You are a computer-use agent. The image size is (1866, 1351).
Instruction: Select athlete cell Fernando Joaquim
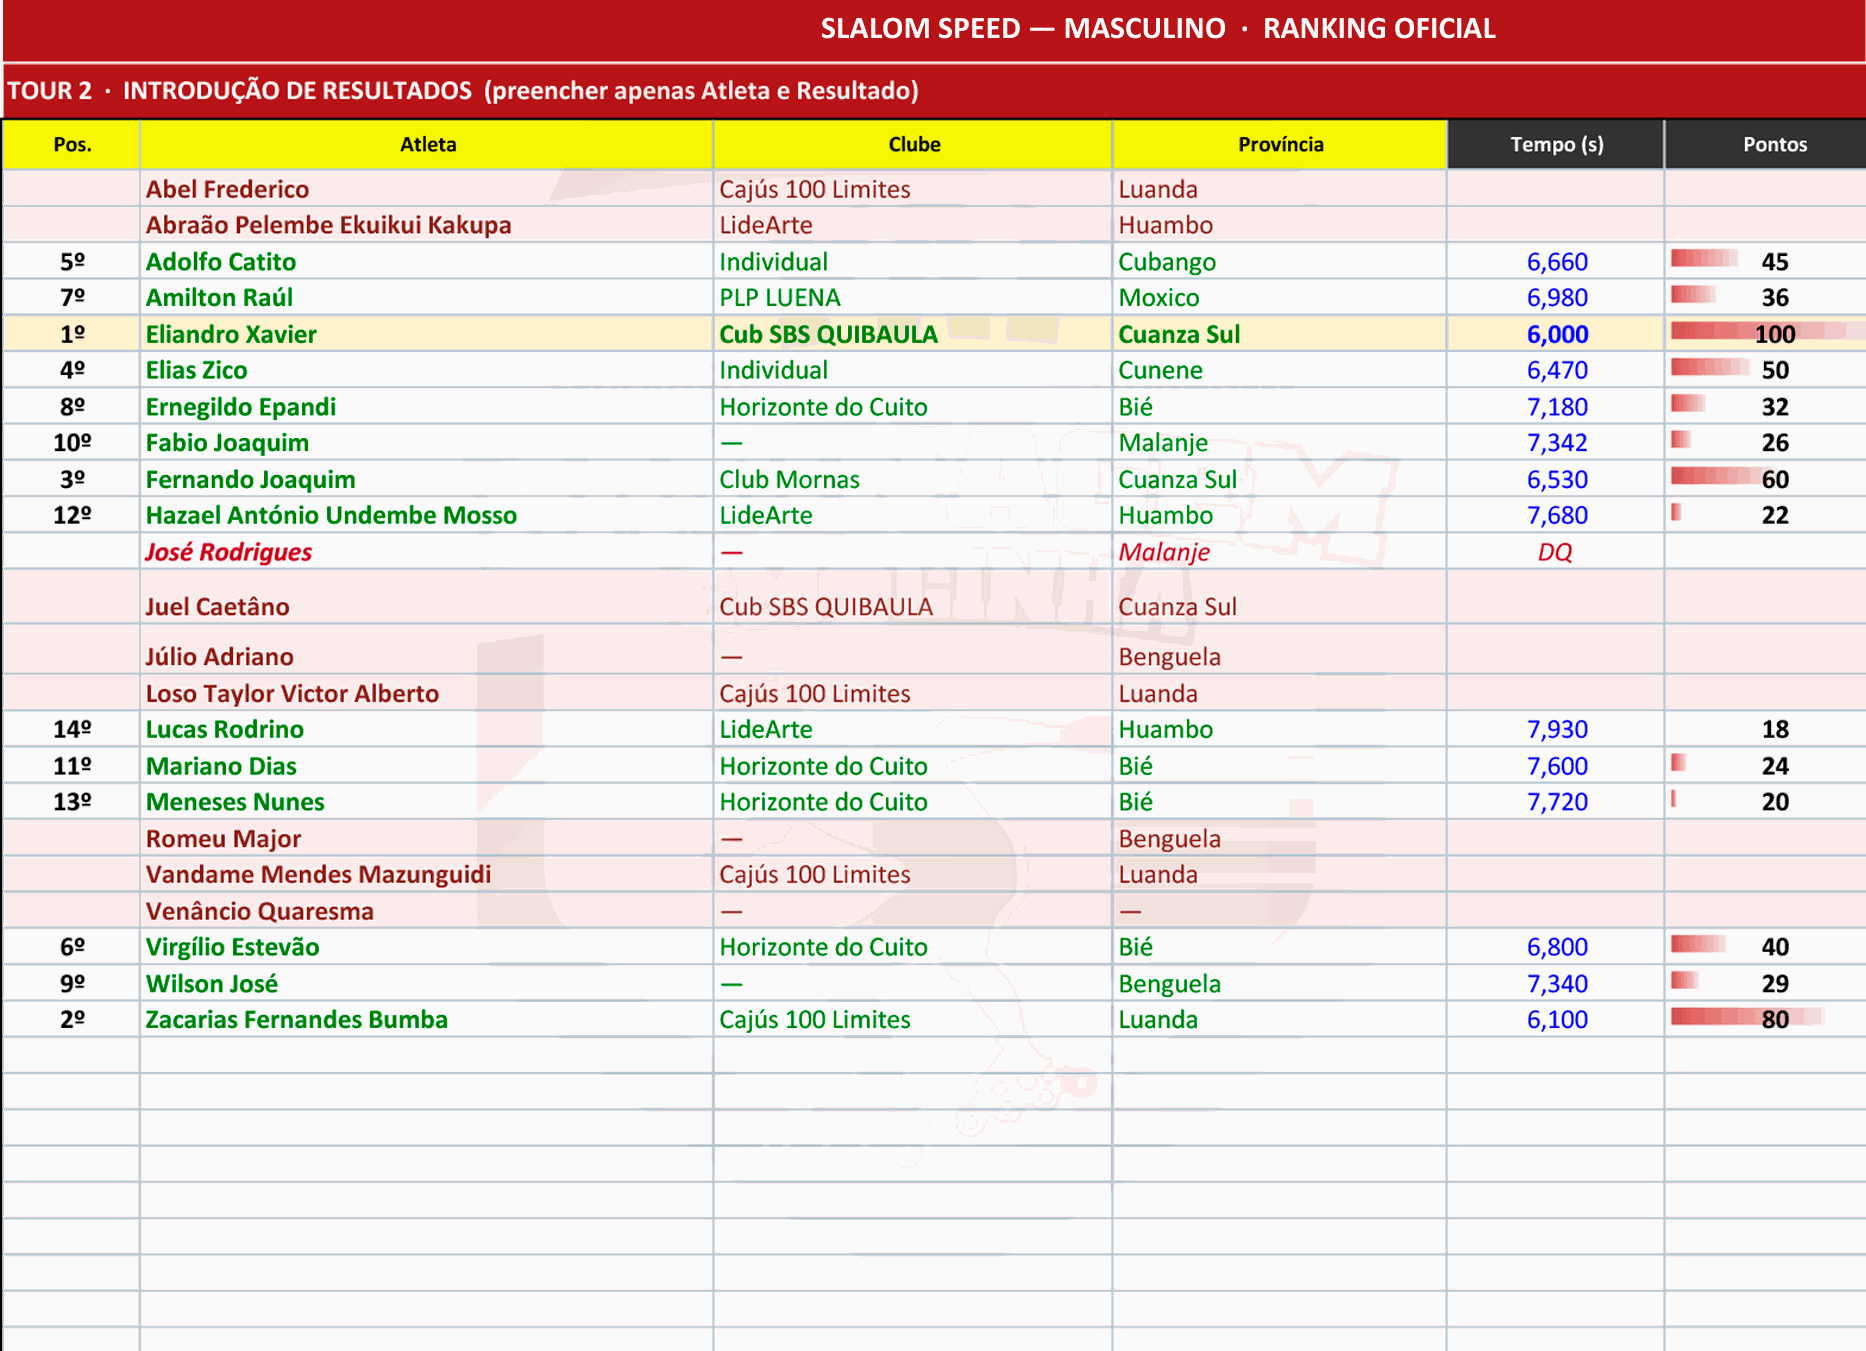(x=427, y=479)
